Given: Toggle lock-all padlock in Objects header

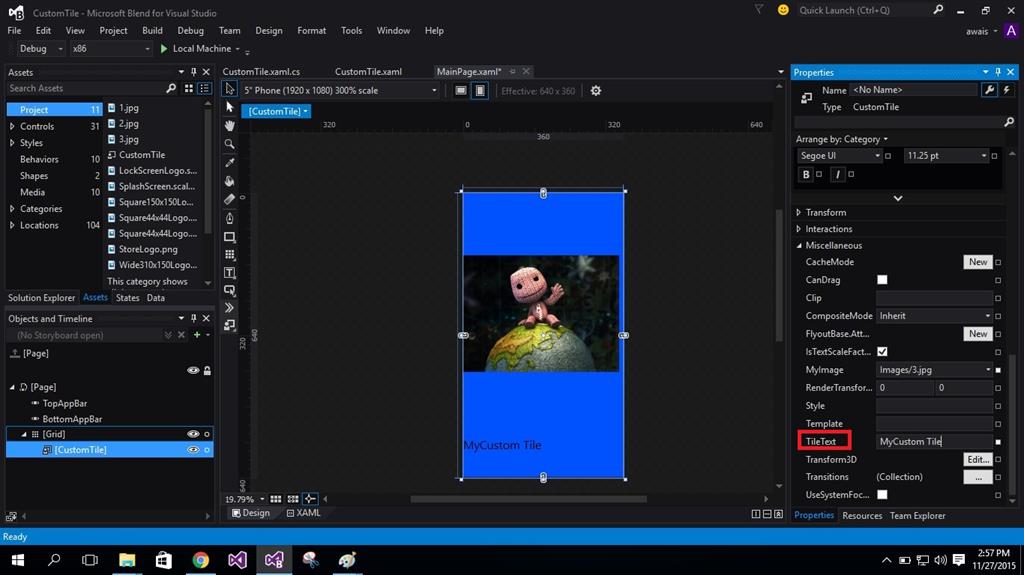Looking at the screenshot, I should 207,370.
